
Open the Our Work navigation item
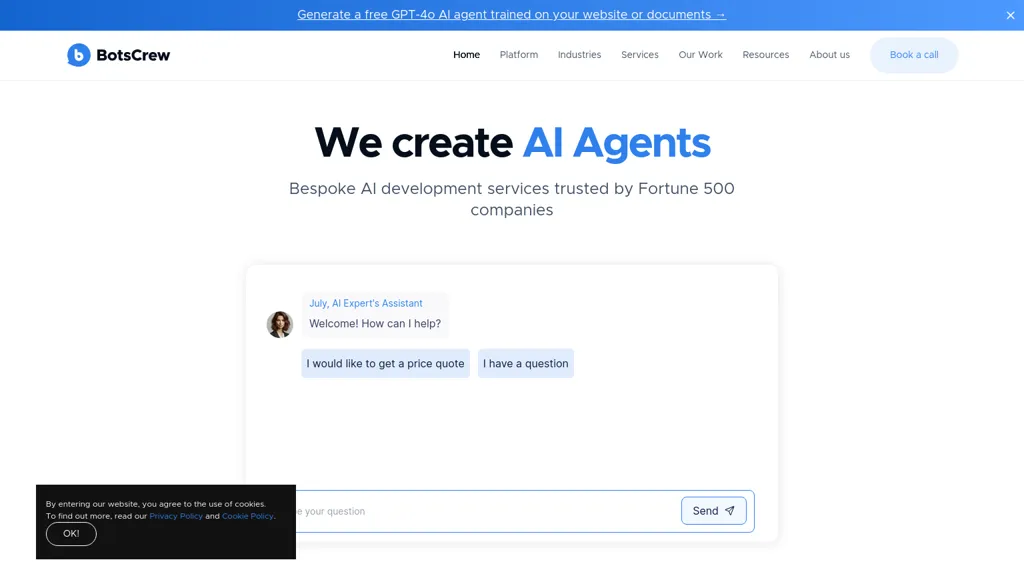tap(700, 55)
